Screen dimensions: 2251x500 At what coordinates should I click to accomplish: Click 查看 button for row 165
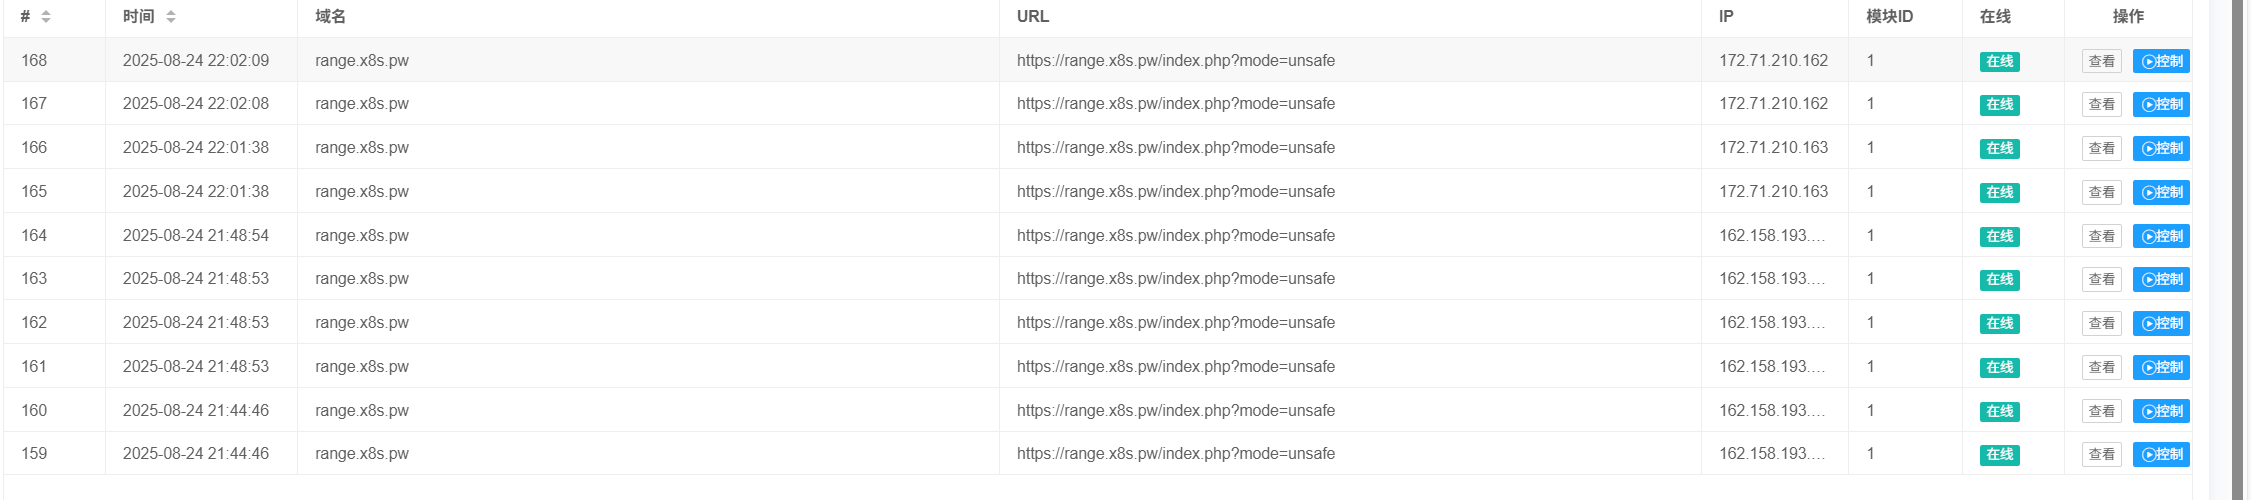coord(2102,192)
